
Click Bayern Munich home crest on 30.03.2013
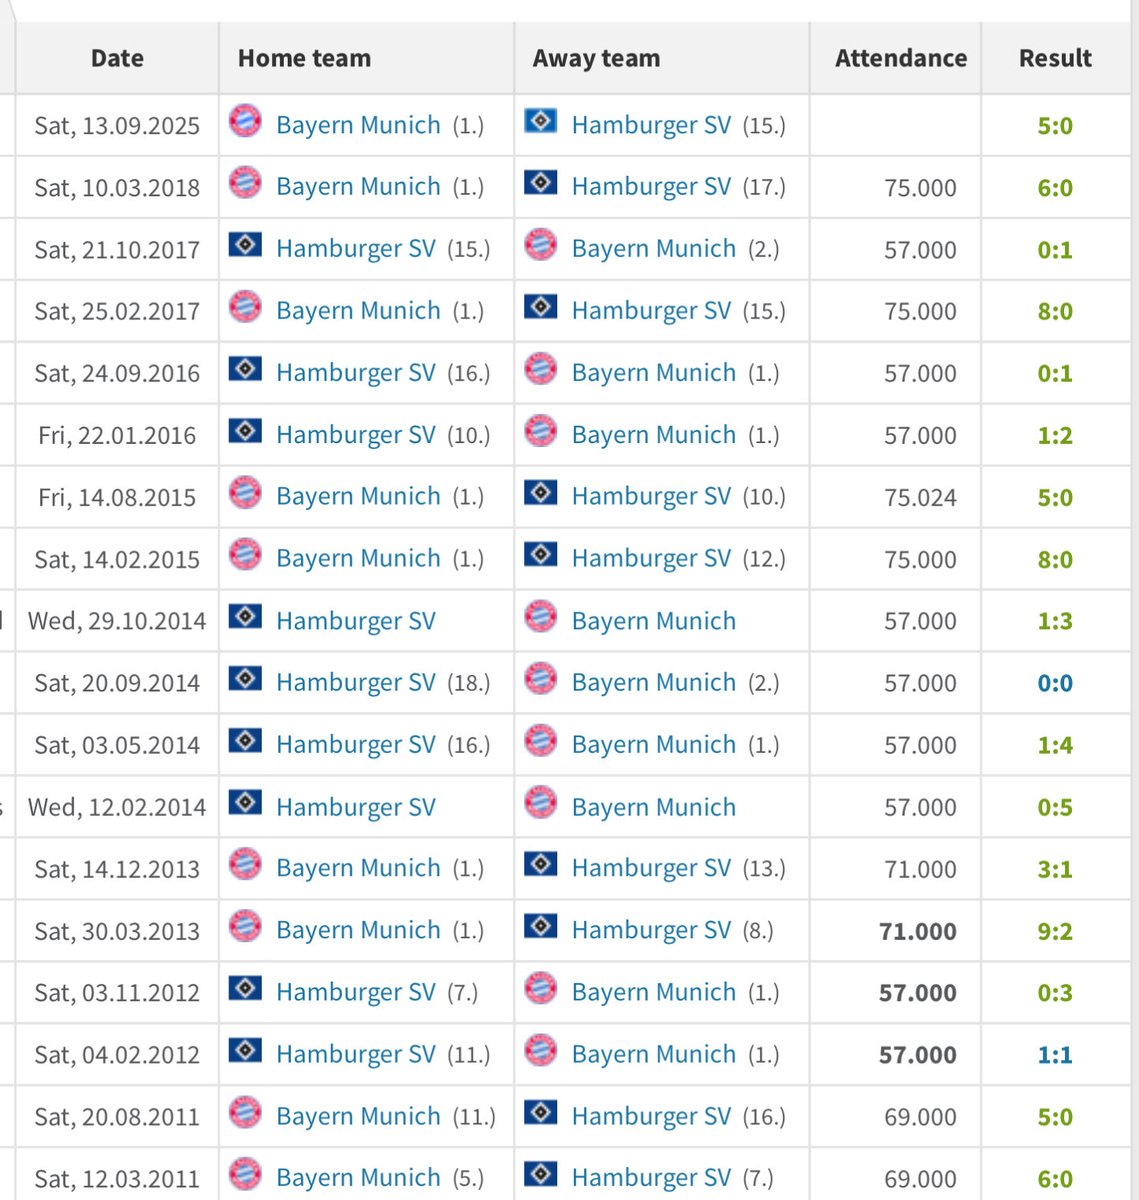(245, 928)
